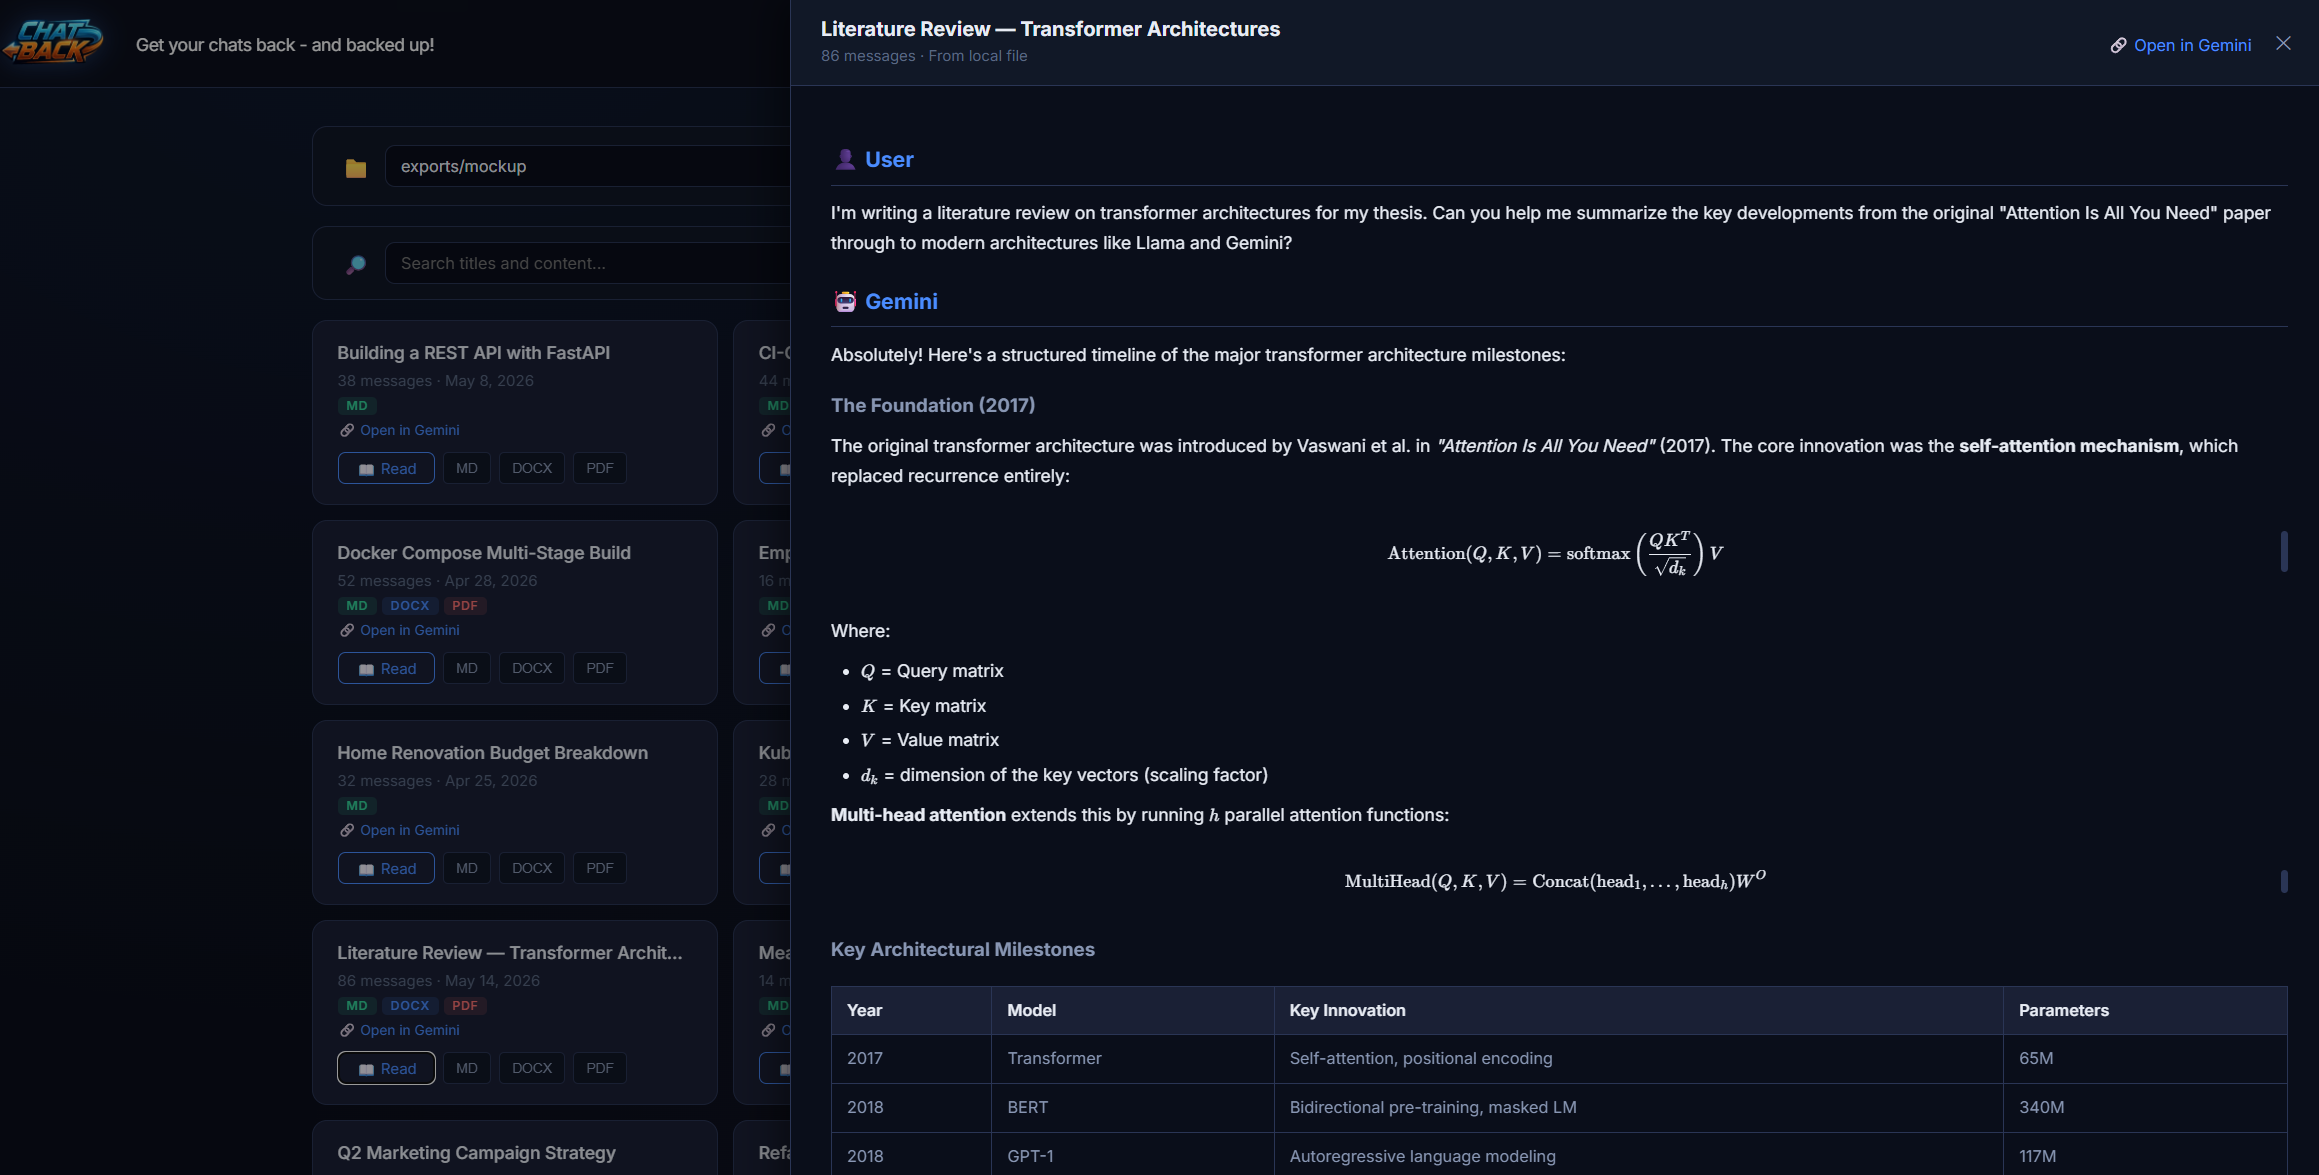Click the scrollbar beside the Attention formula
The width and height of the screenshot is (2319, 1175).
[2284, 551]
